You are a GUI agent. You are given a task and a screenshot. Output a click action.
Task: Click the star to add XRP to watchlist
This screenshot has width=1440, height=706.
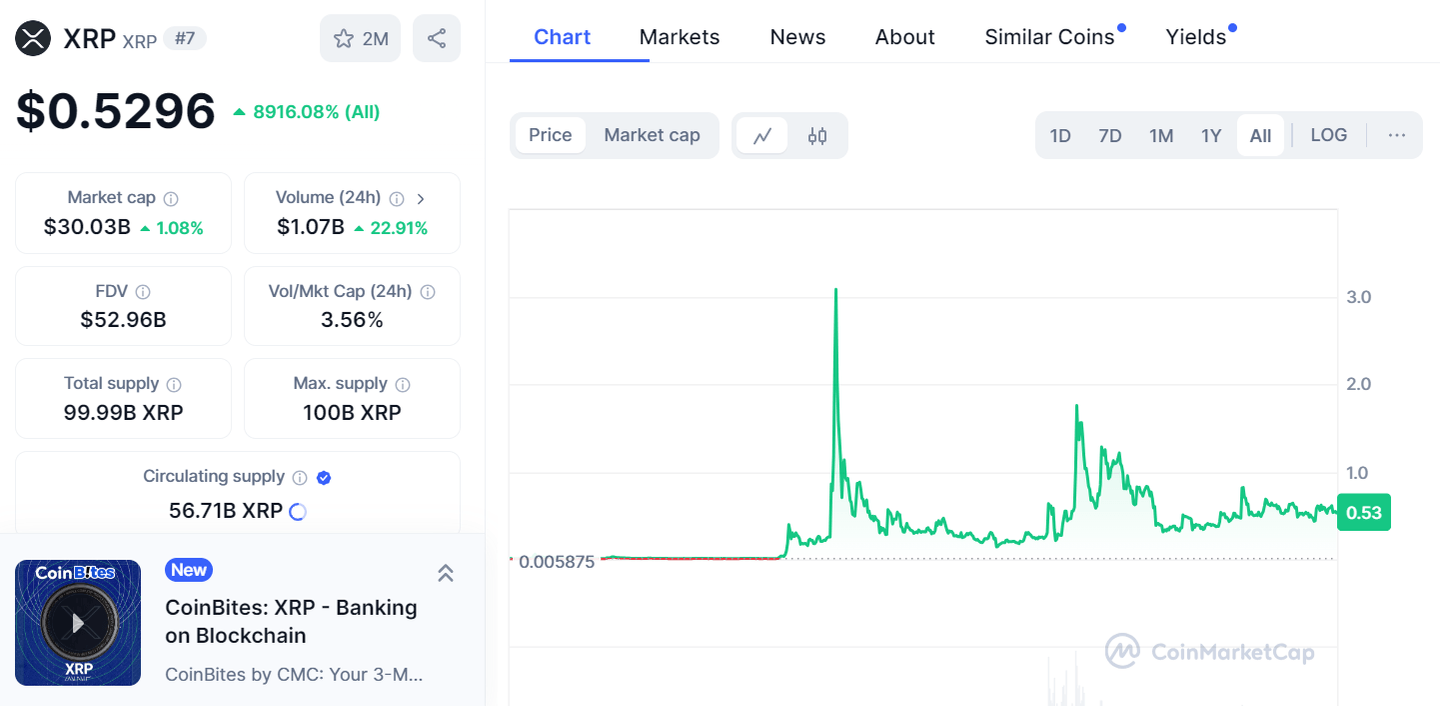(x=342, y=36)
